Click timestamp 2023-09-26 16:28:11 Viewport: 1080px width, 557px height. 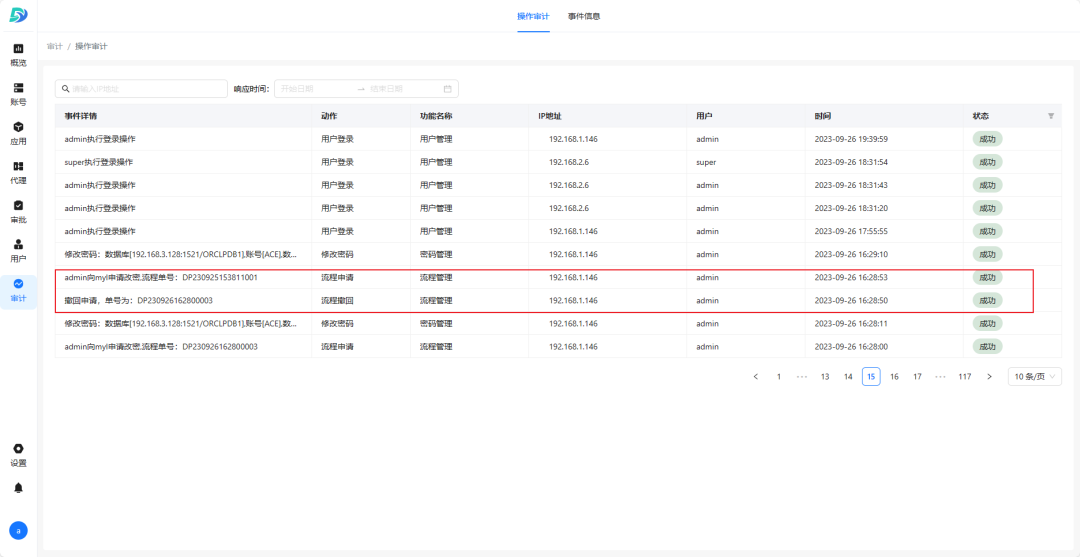pyautogui.click(x=851, y=323)
